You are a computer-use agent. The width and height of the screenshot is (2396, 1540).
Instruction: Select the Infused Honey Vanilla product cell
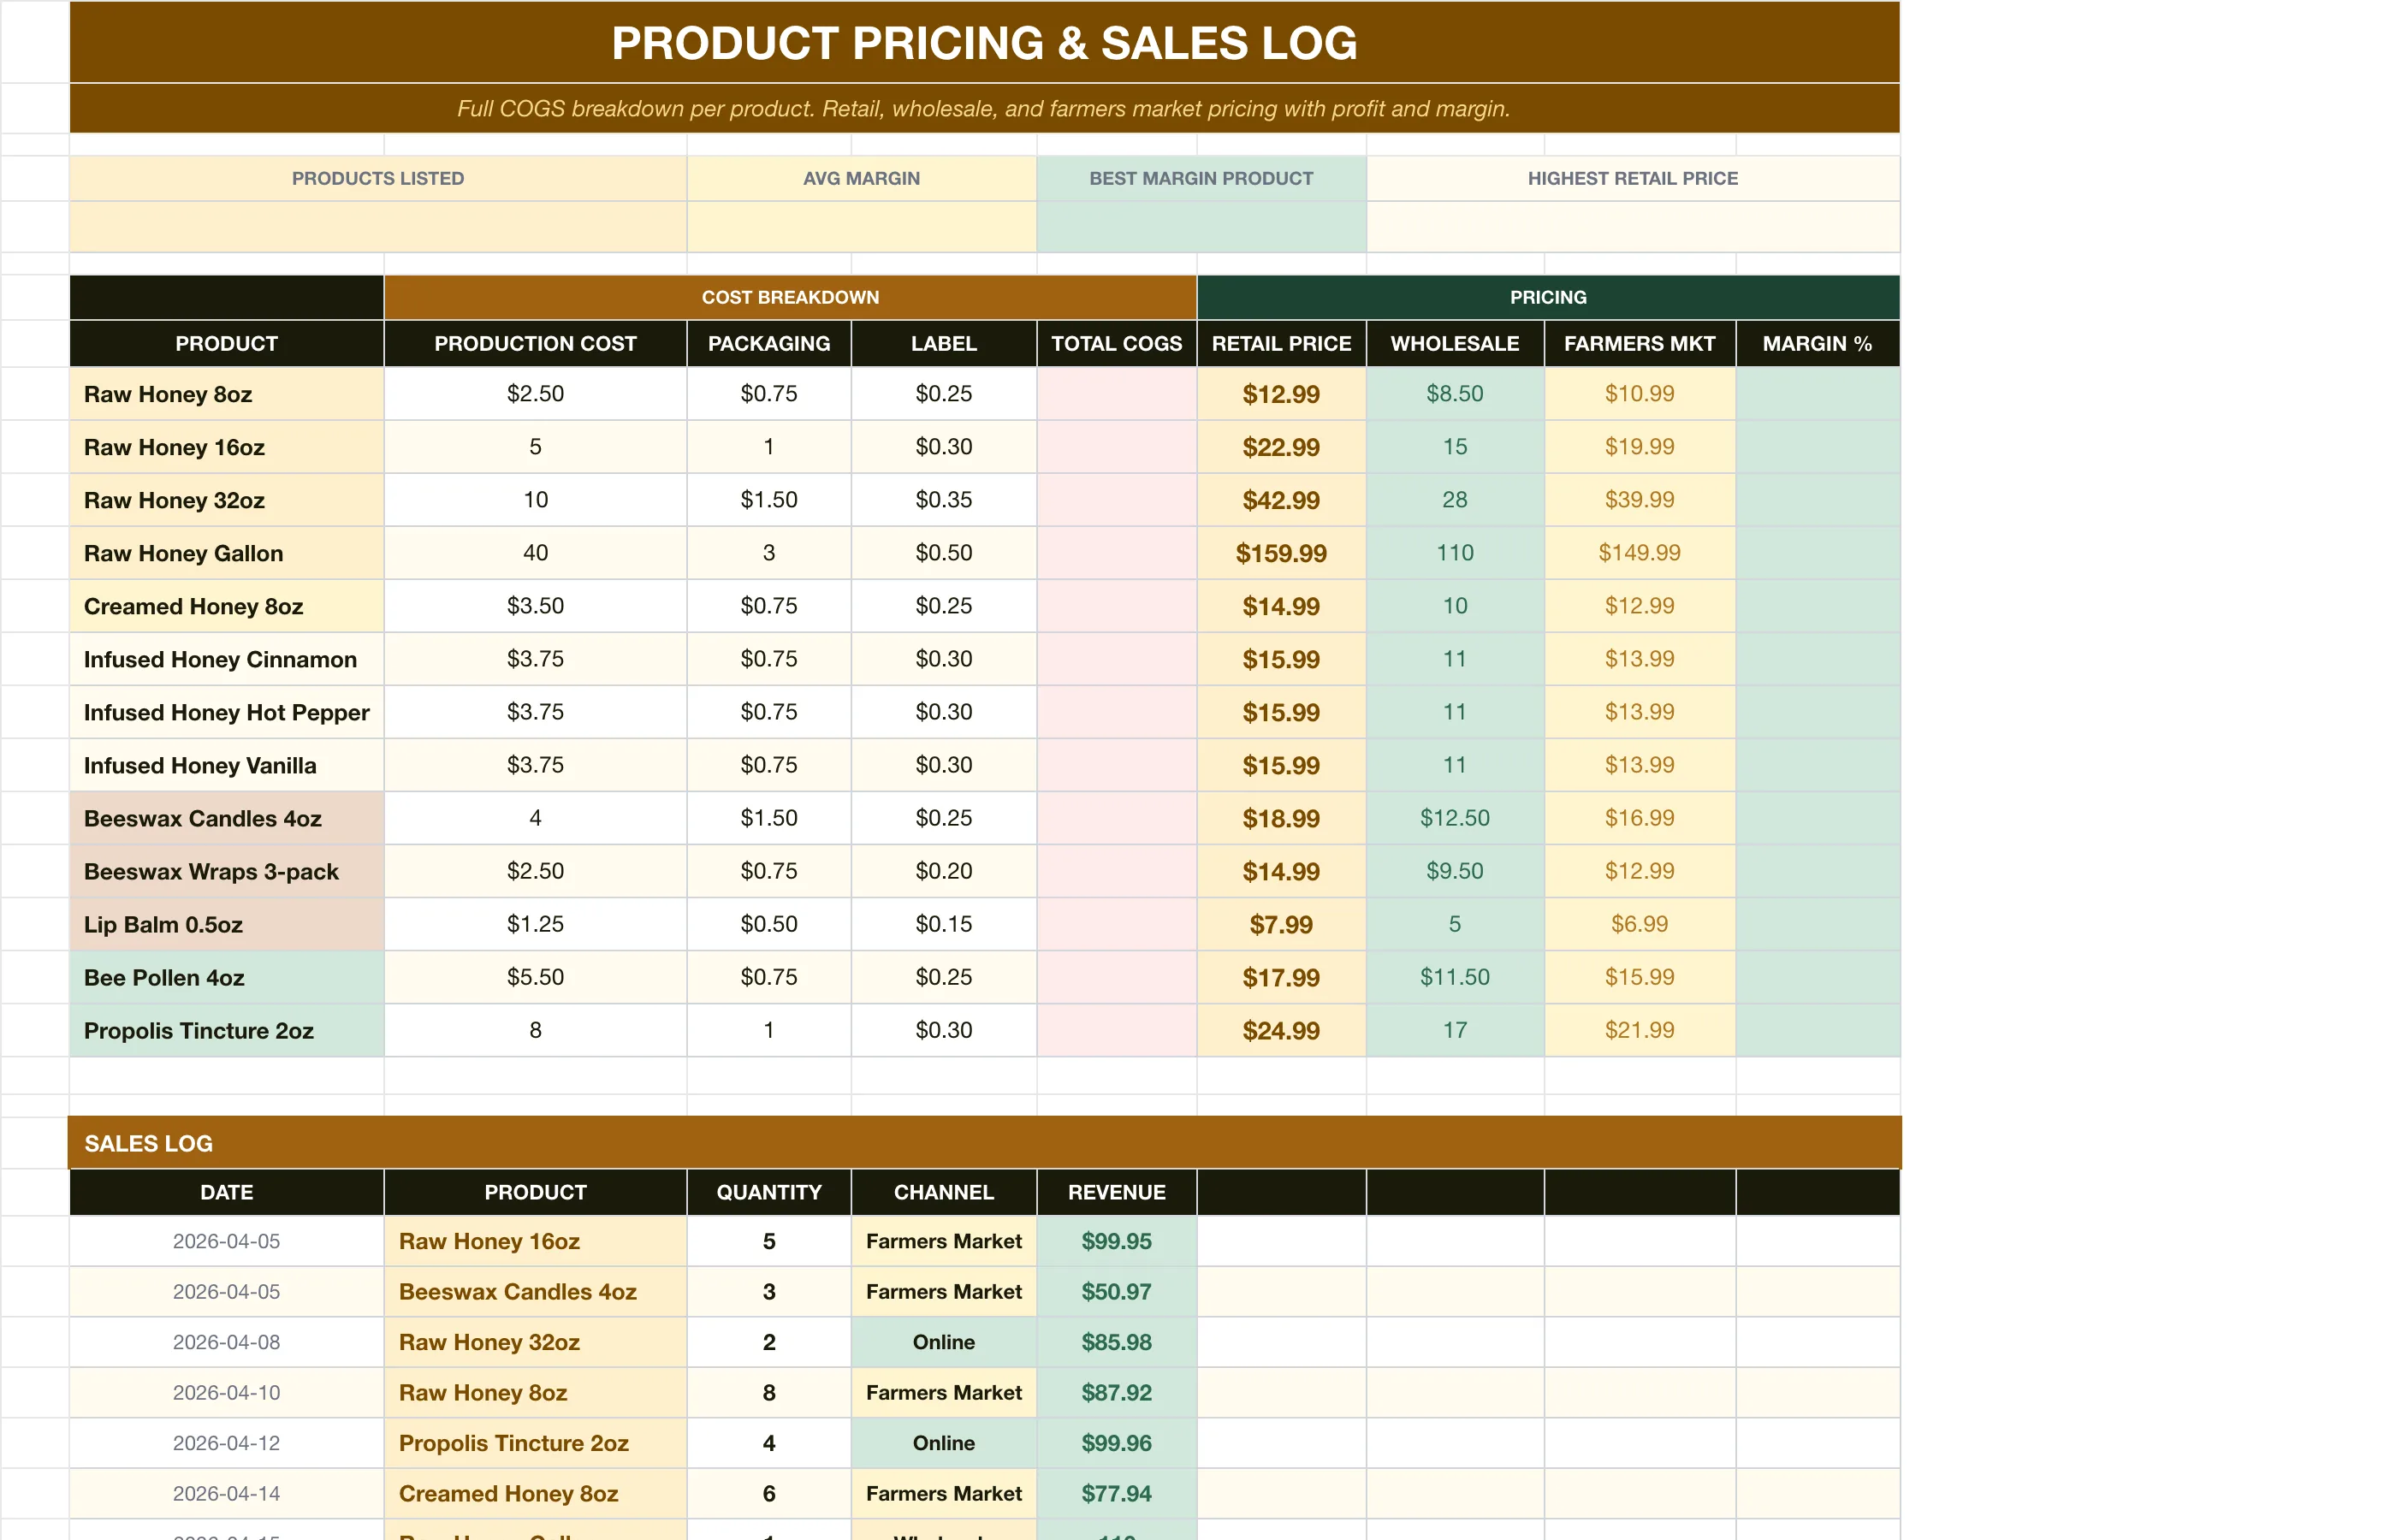pos(227,765)
